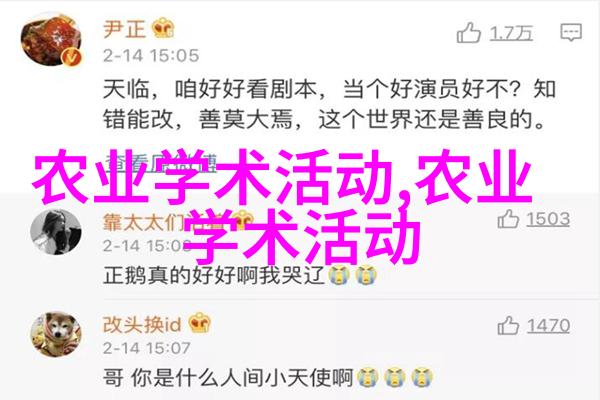Screen dimensions: 600x400
Task: Go to the 改头换id user profile name
Action: tap(142, 324)
